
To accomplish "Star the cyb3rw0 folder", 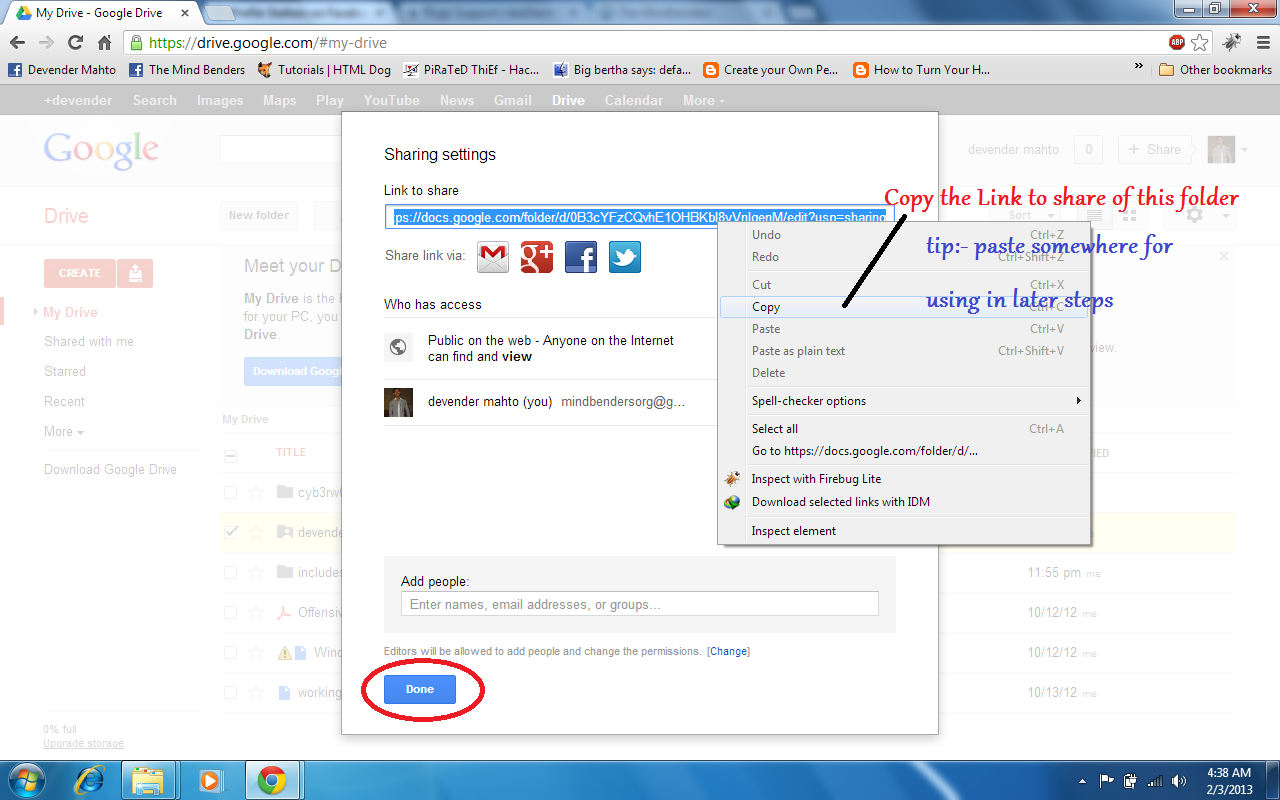I will point(256,492).
